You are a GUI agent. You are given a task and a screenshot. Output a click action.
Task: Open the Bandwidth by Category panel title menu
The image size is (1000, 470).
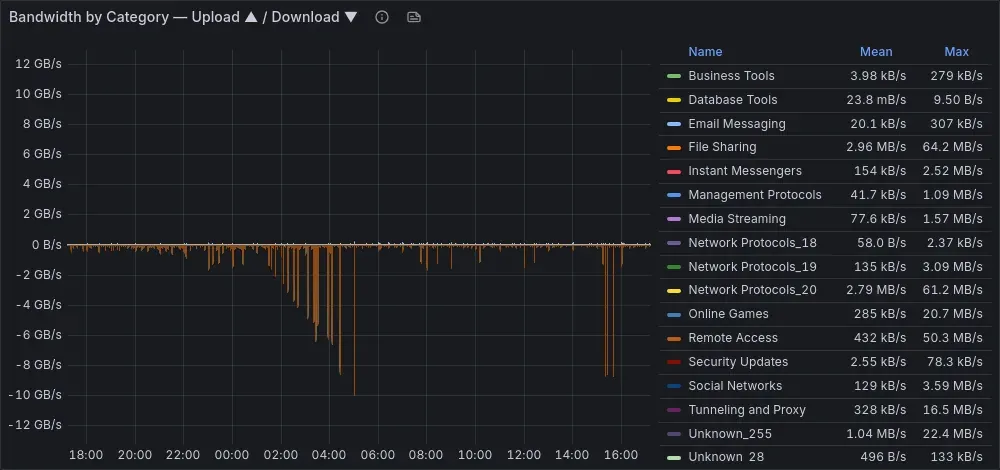click(x=184, y=17)
